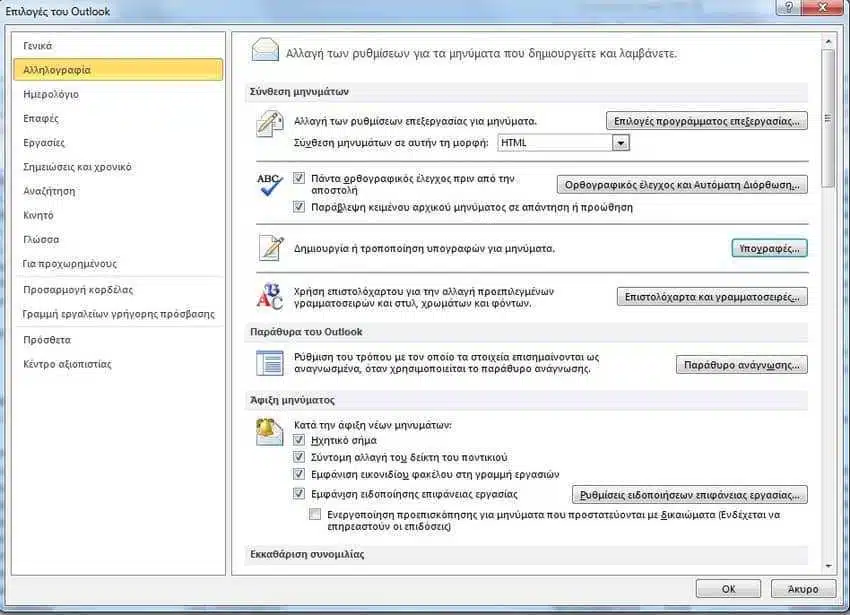Open the Επαφές category
850x615 pixels.
(118, 118)
